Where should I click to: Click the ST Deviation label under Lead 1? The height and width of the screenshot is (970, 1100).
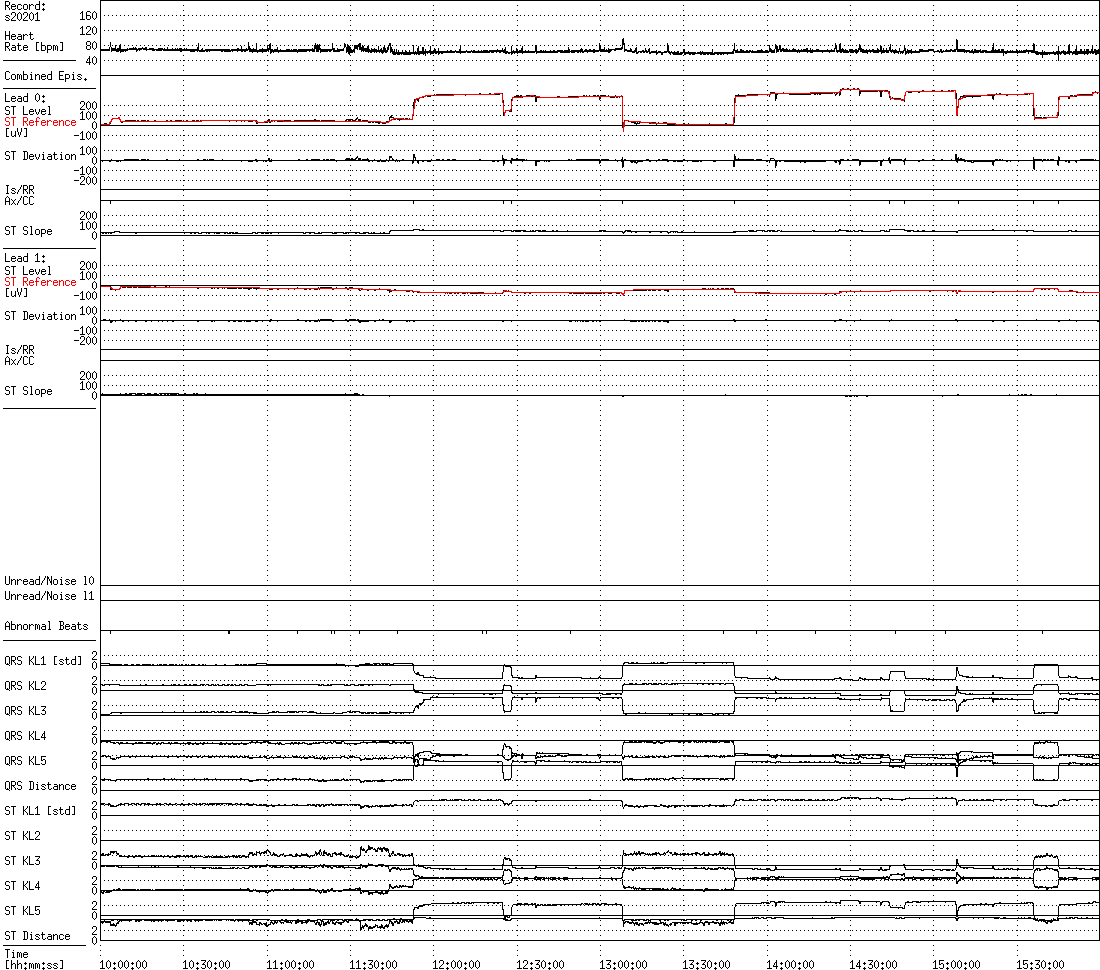click(40, 316)
